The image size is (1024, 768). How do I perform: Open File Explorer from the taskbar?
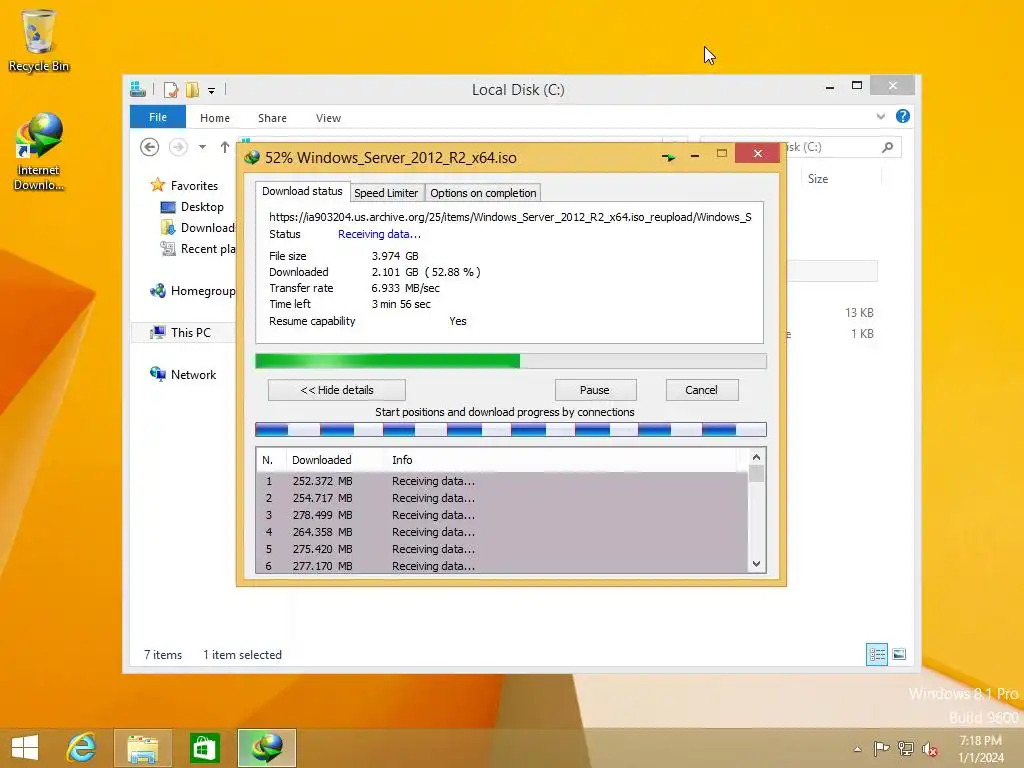tap(142, 748)
